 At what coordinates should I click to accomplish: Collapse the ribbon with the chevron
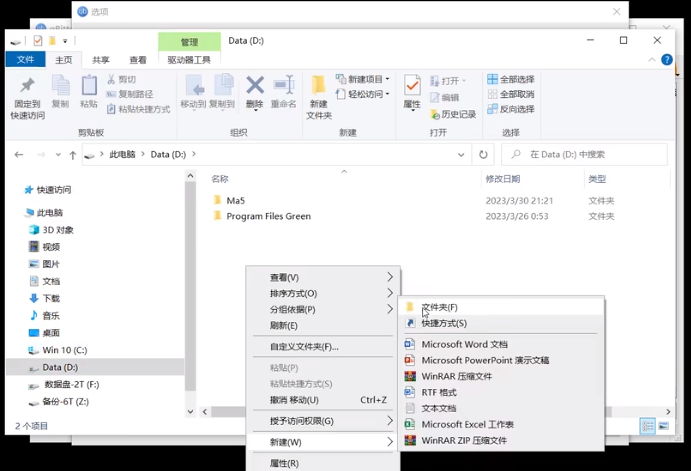(x=652, y=59)
